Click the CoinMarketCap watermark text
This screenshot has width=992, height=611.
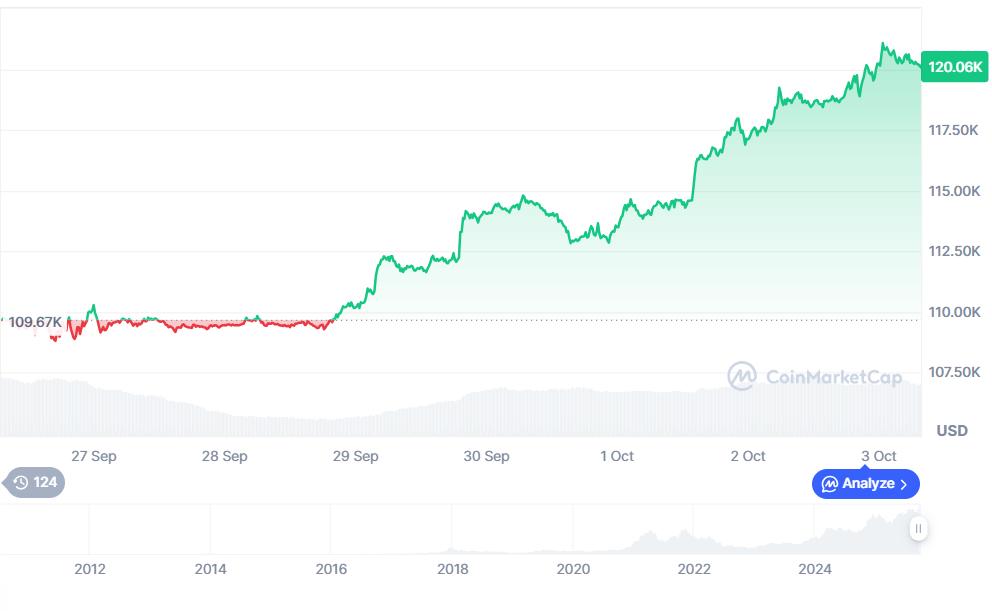click(833, 377)
